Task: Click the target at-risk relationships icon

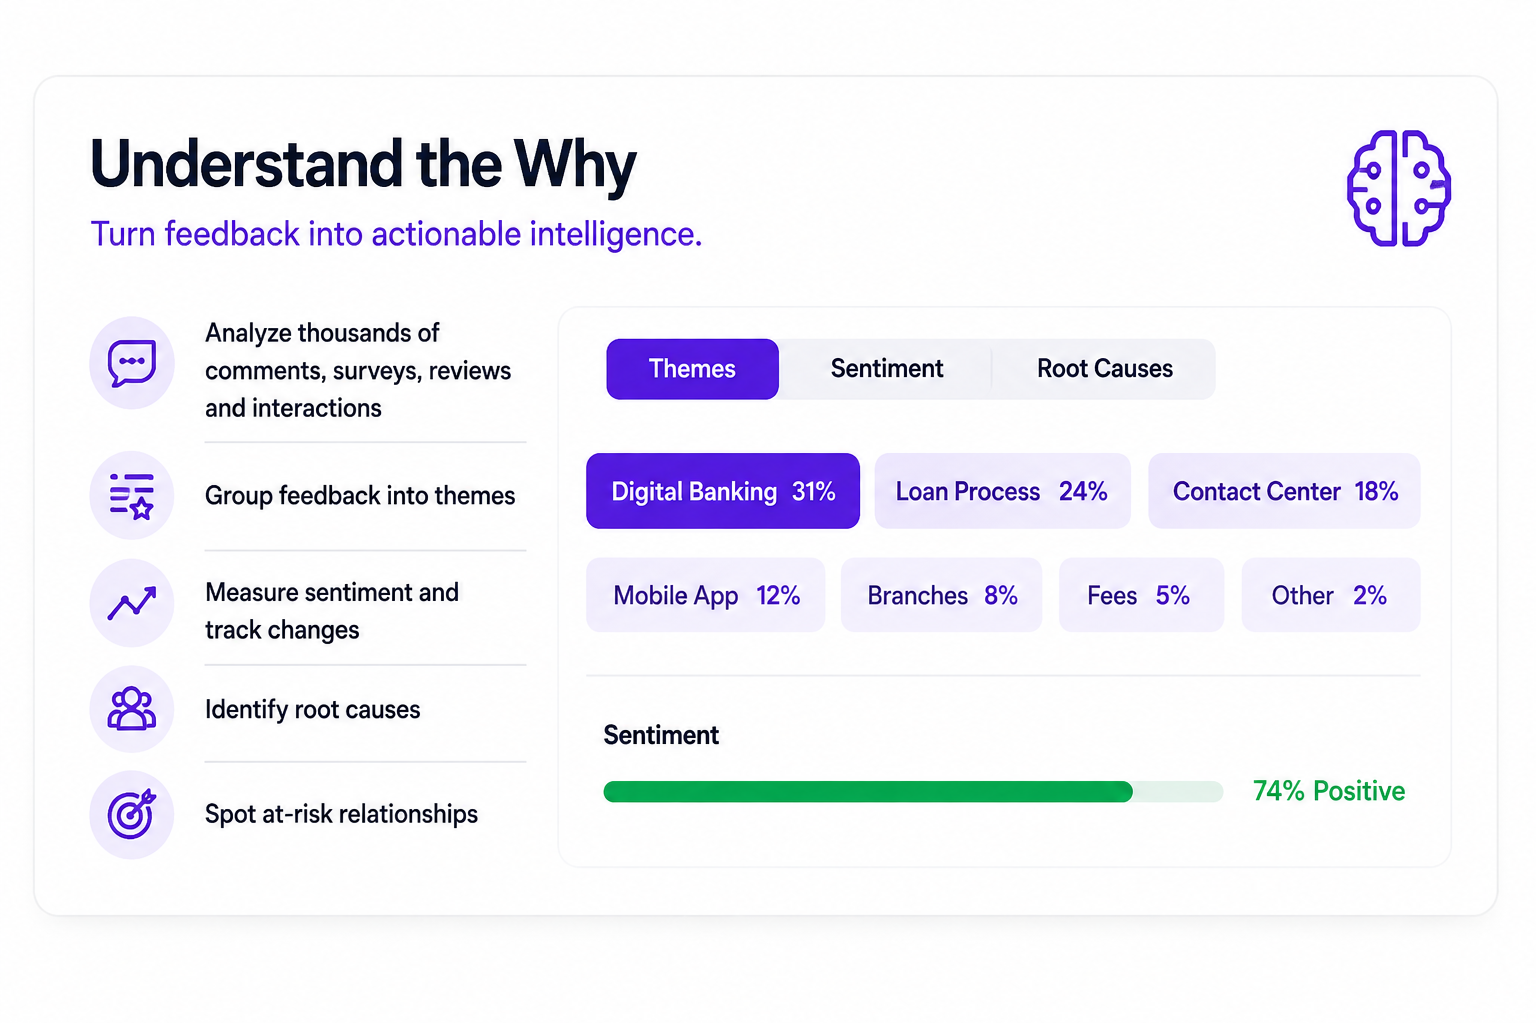Action: coord(132,814)
